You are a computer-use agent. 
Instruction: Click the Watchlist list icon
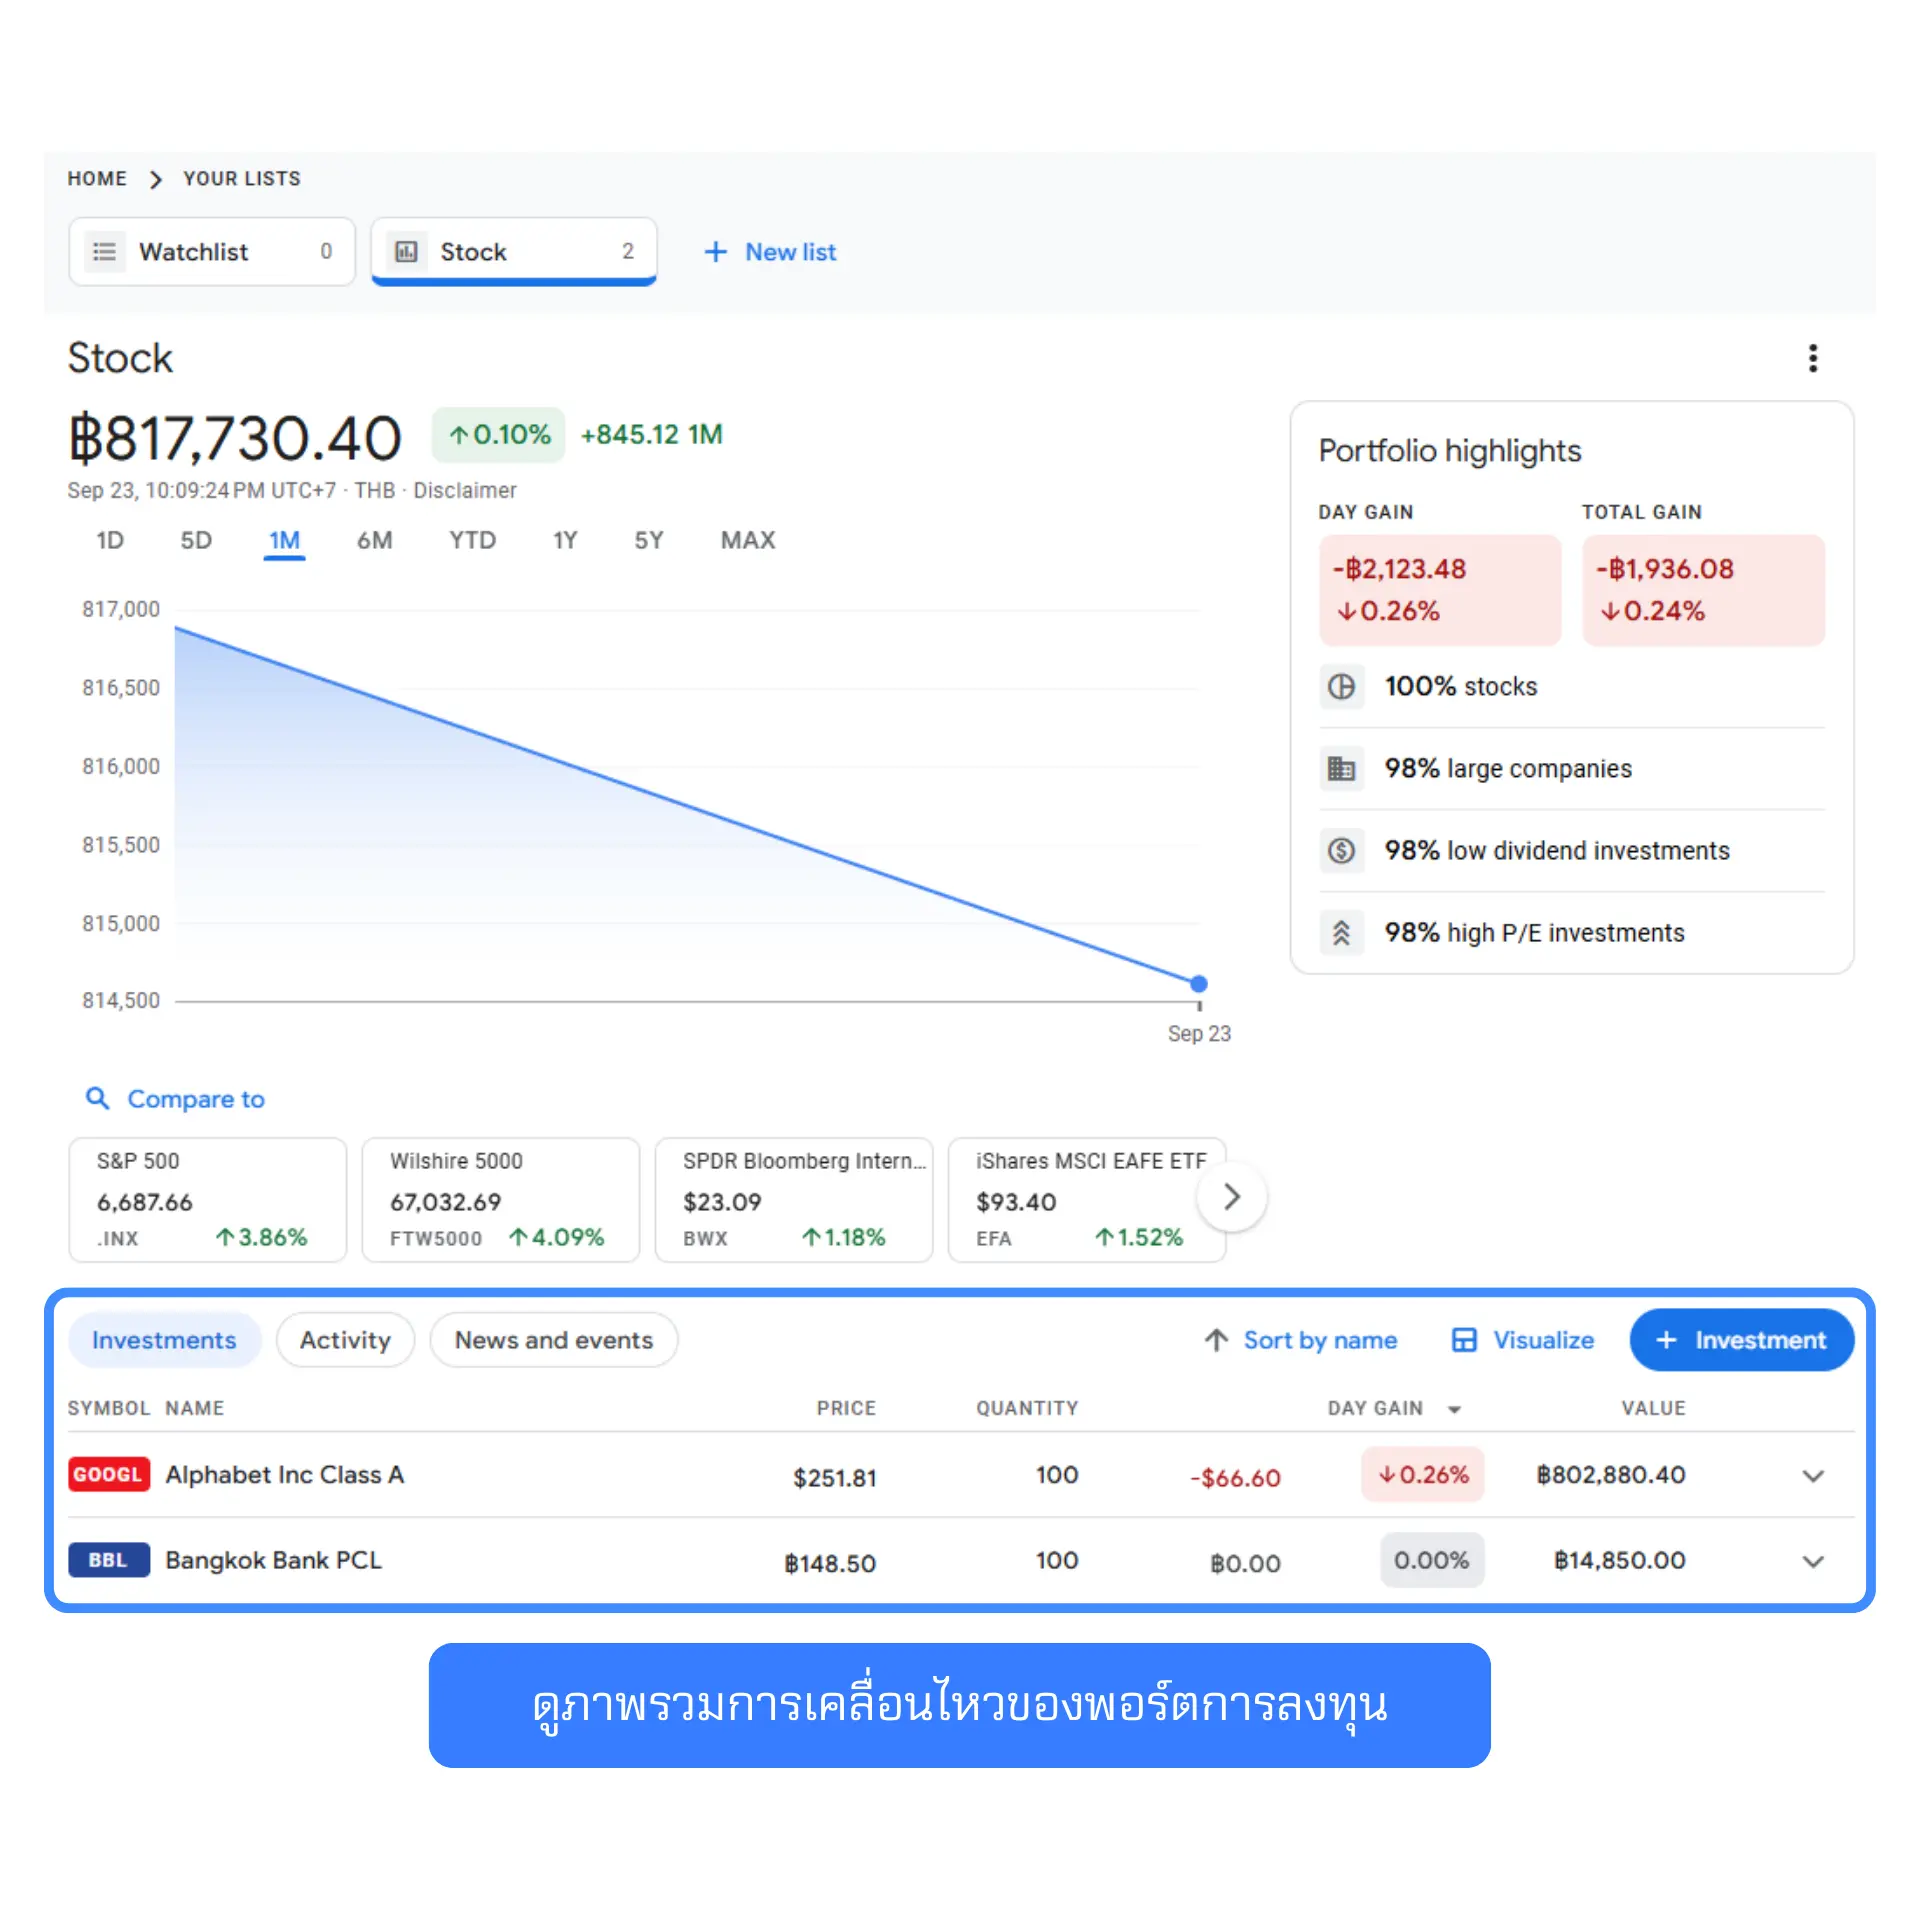tap(104, 252)
